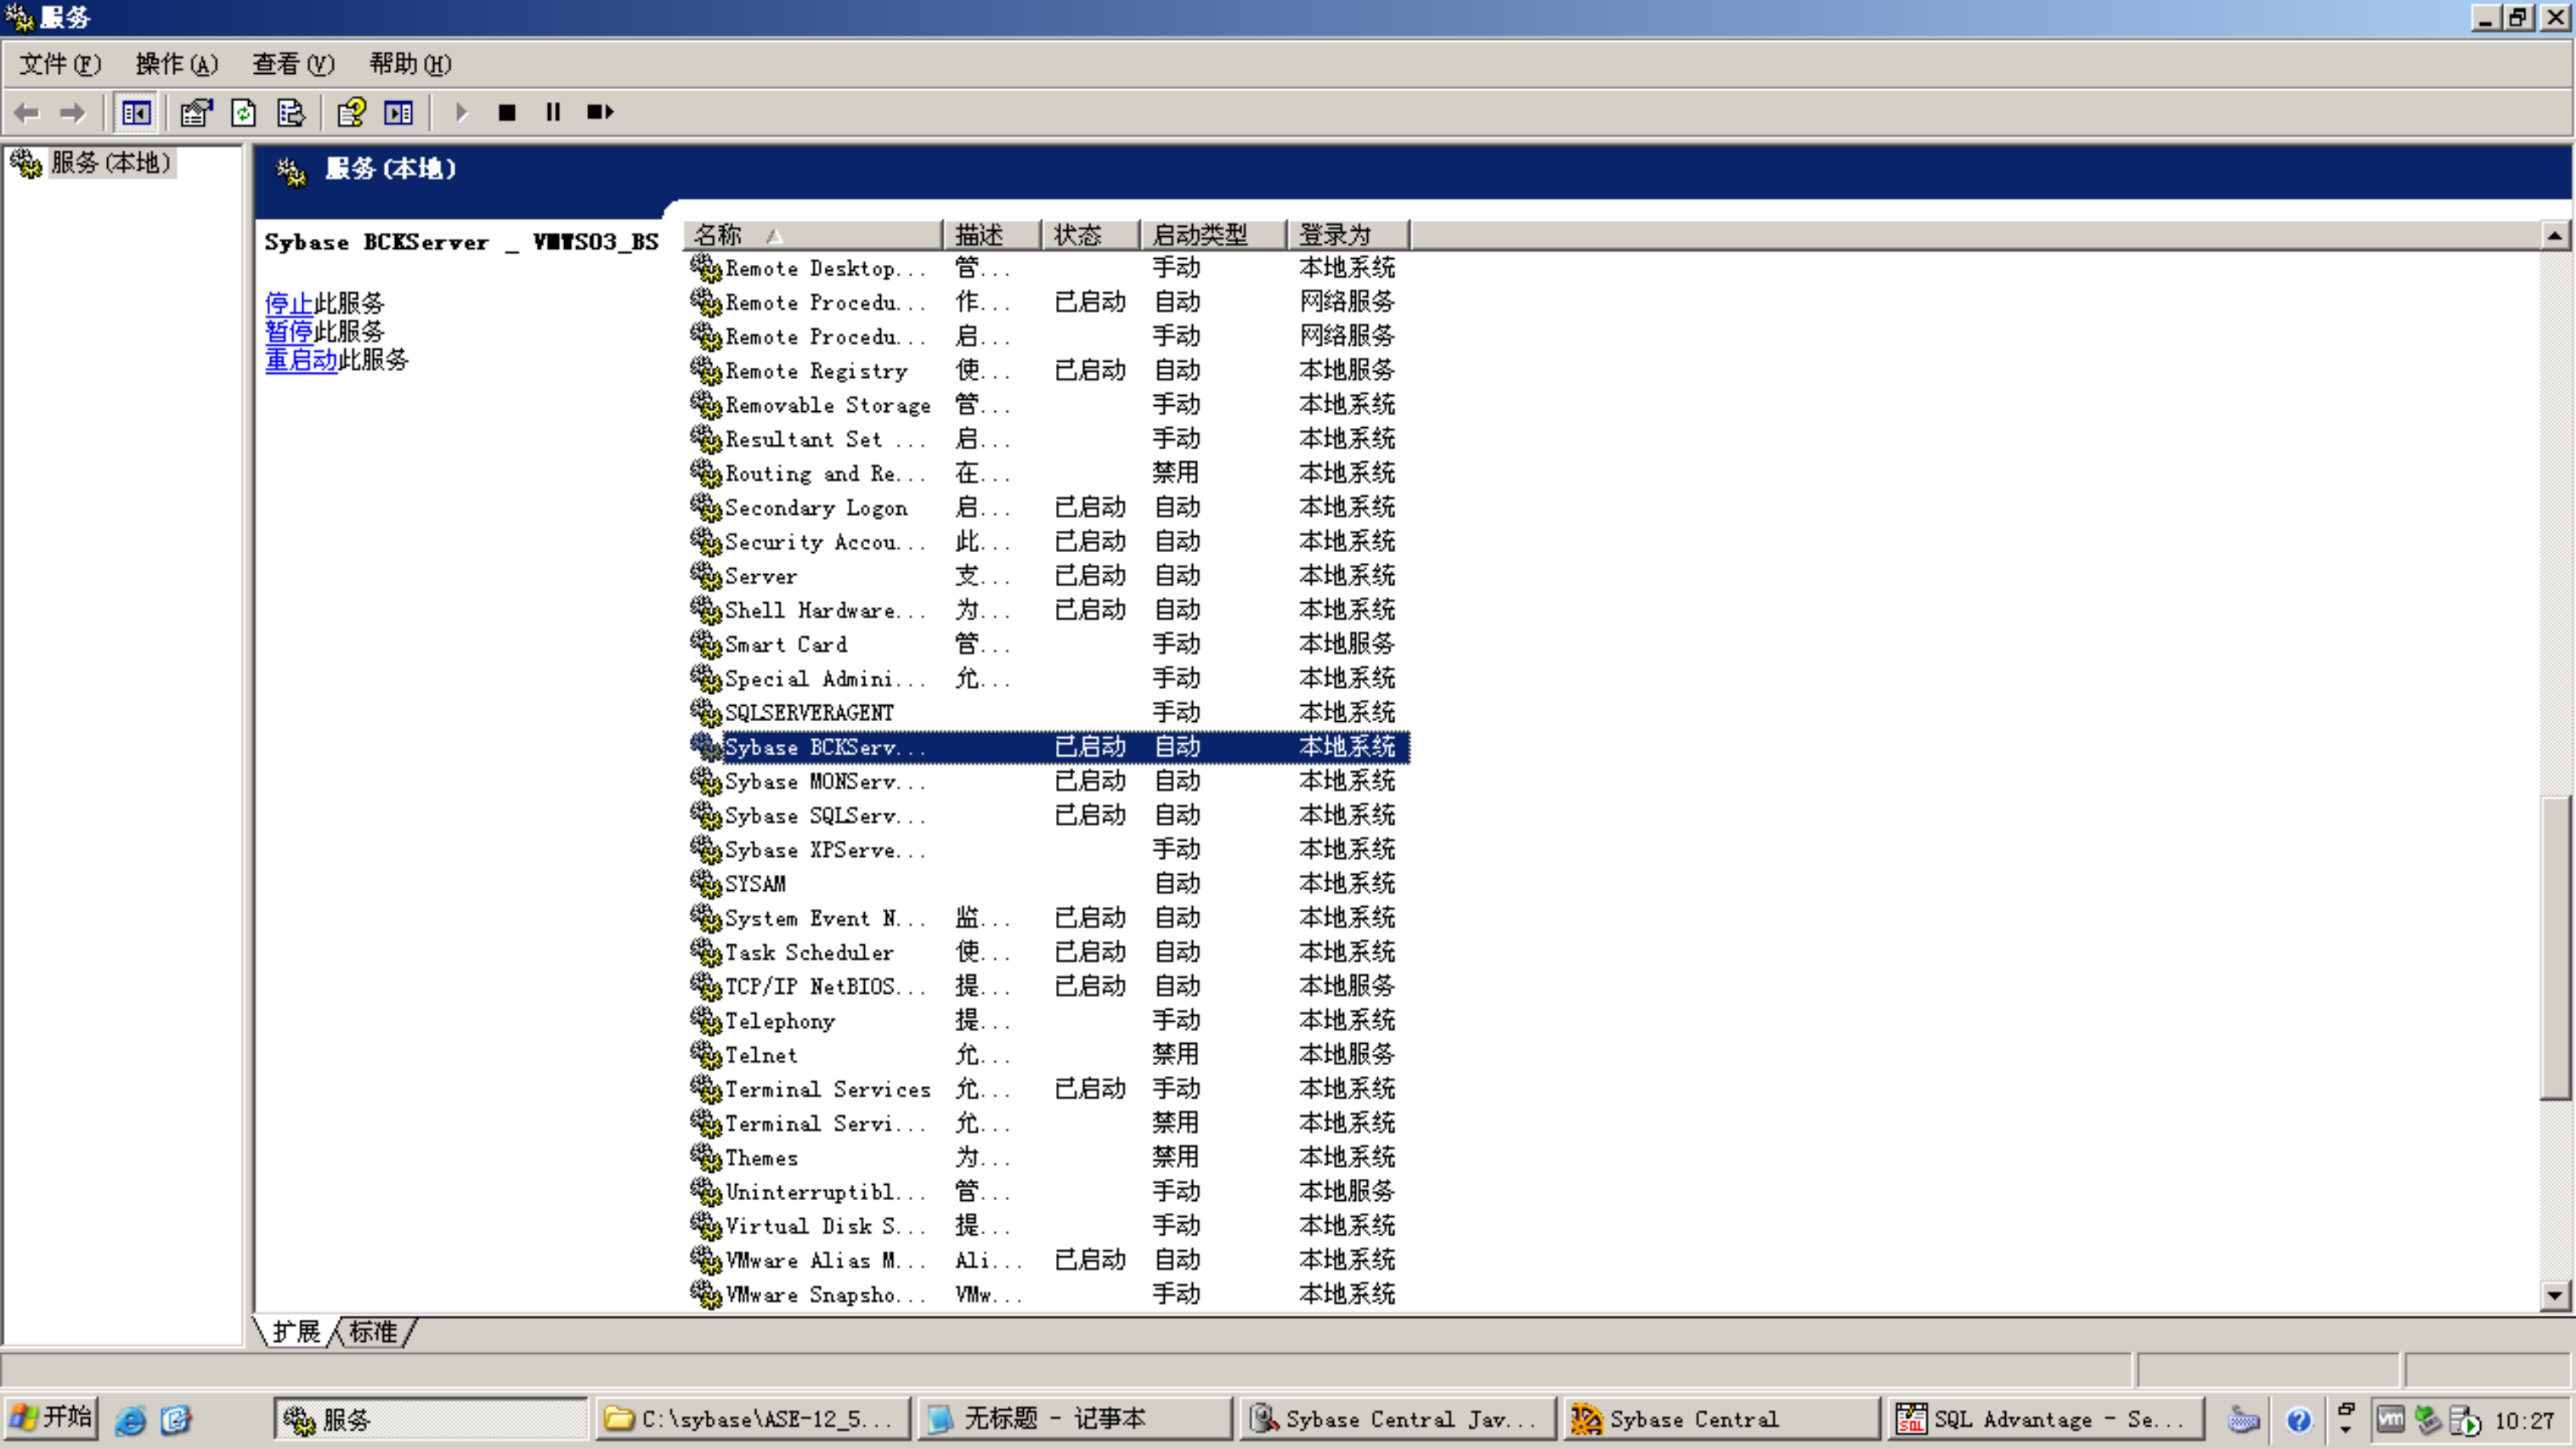
Task: Select the Terminal Services row
Action: coord(1049,1089)
